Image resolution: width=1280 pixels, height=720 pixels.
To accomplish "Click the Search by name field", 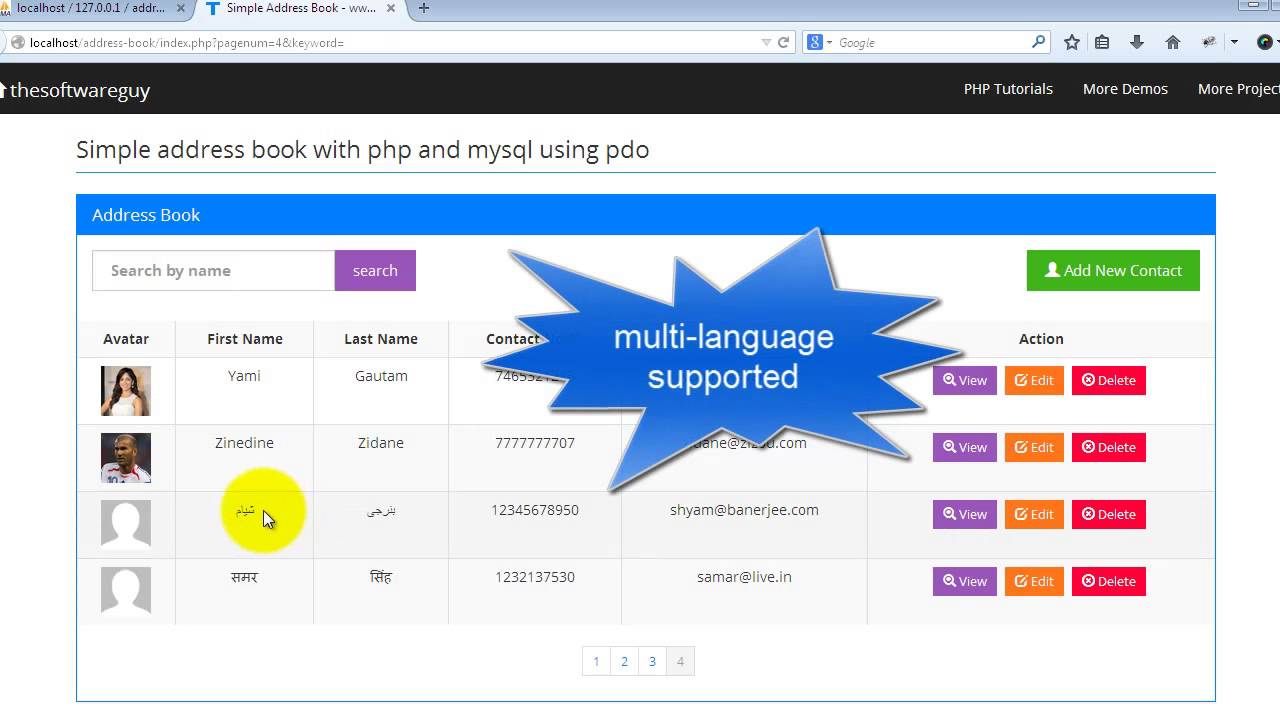I will tap(213, 270).
